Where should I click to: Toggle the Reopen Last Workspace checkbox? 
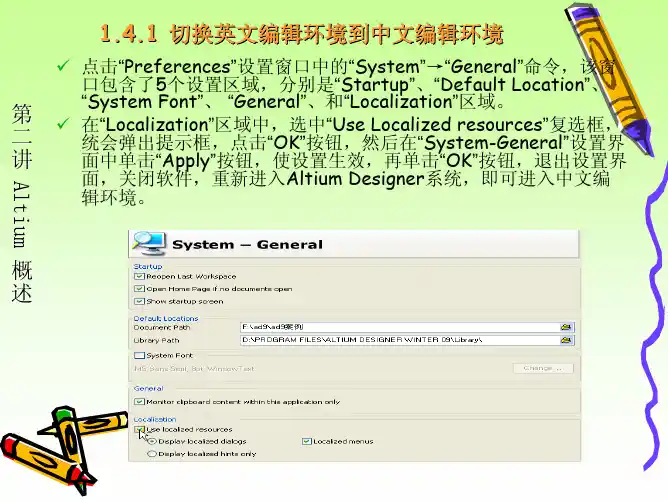click(139, 276)
